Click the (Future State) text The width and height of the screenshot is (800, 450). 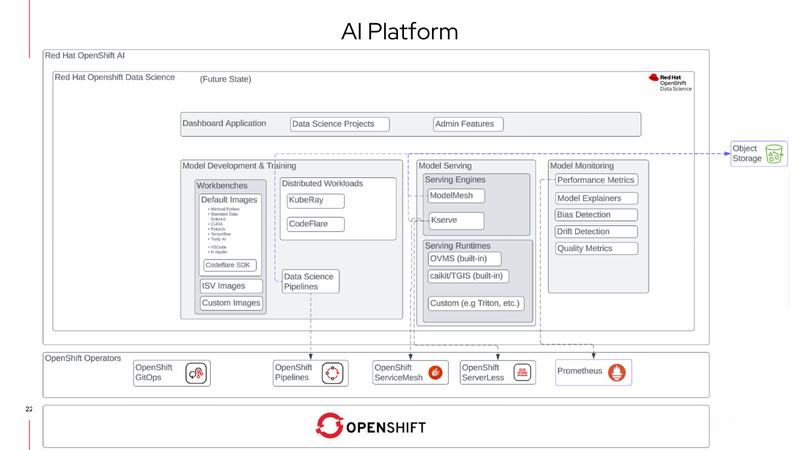pos(226,79)
